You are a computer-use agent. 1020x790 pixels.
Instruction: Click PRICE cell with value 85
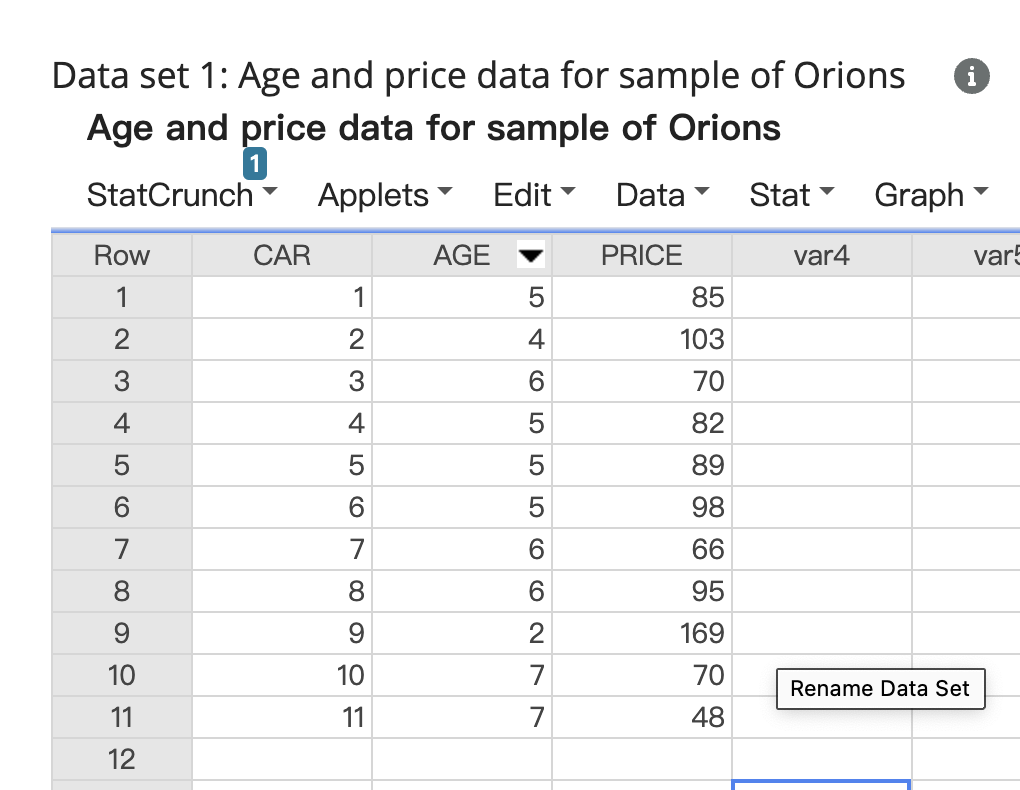click(x=641, y=297)
